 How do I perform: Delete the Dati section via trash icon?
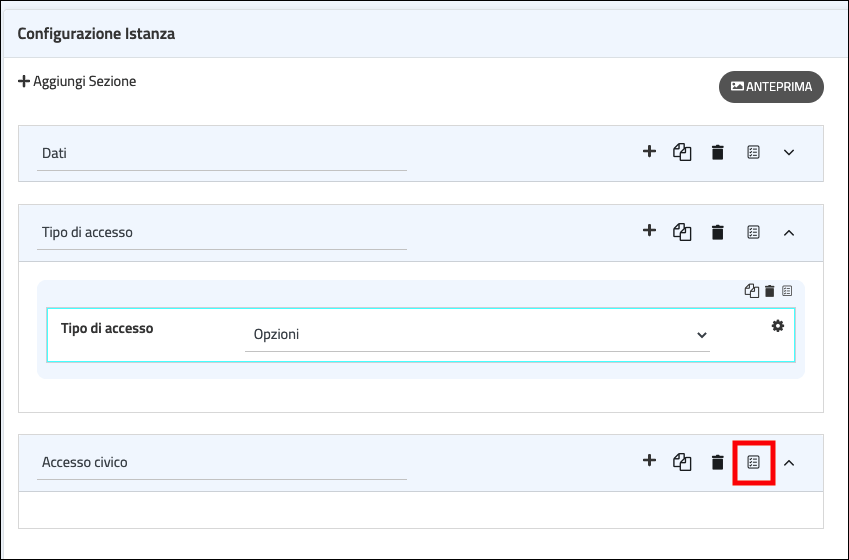(717, 153)
